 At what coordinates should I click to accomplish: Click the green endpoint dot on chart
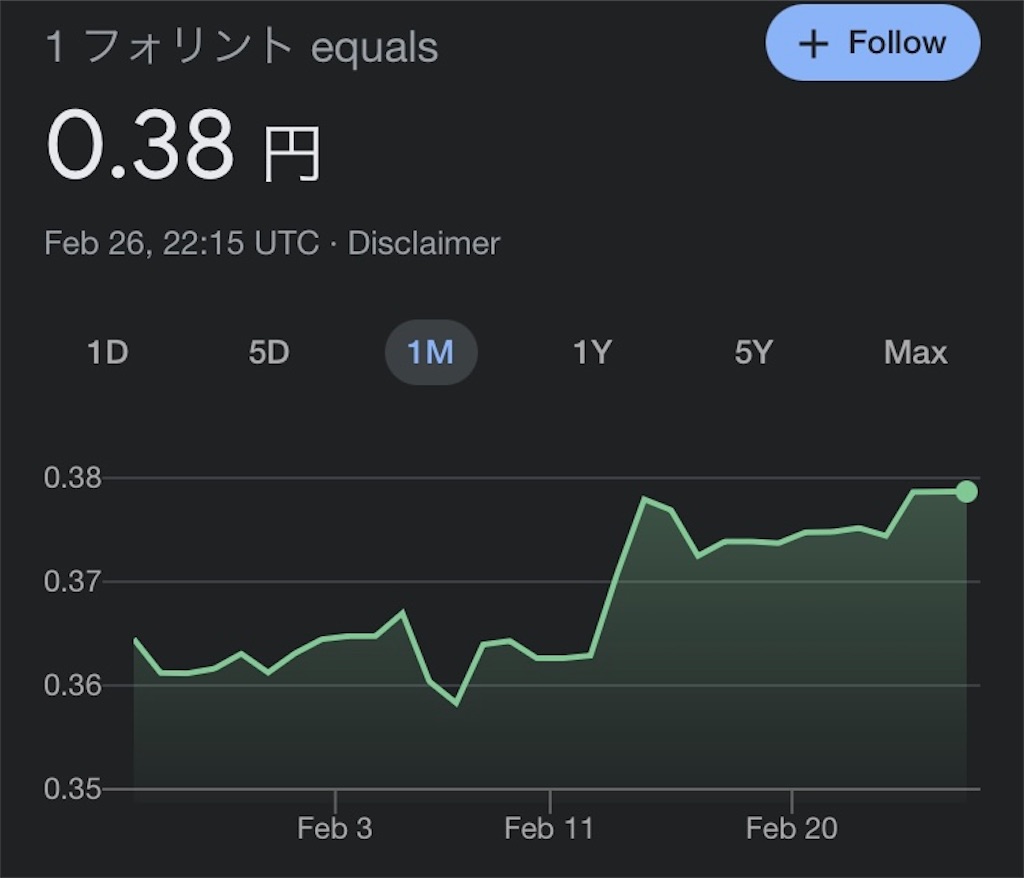967,491
